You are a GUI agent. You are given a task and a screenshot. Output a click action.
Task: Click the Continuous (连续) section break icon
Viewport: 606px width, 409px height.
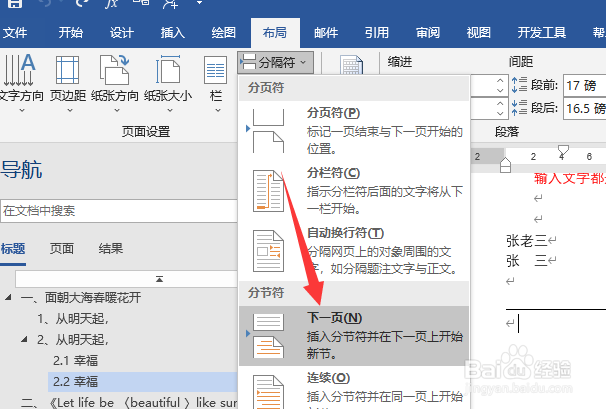click(x=268, y=392)
